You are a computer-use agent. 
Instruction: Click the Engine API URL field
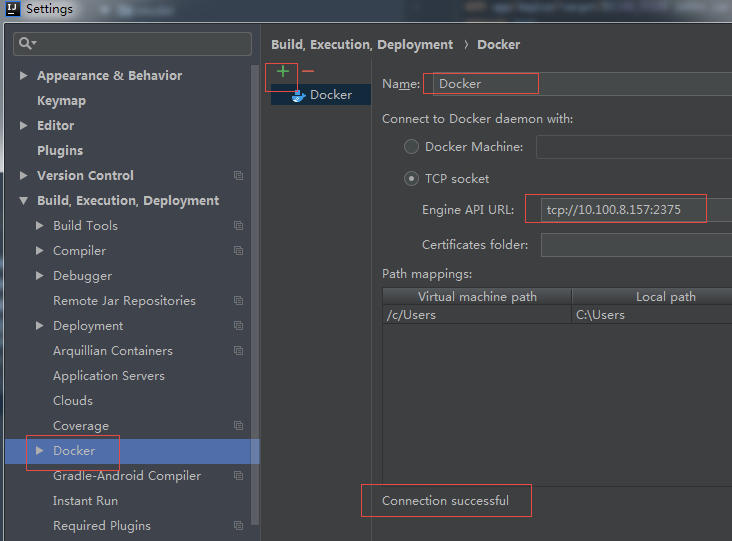coord(636,210)
